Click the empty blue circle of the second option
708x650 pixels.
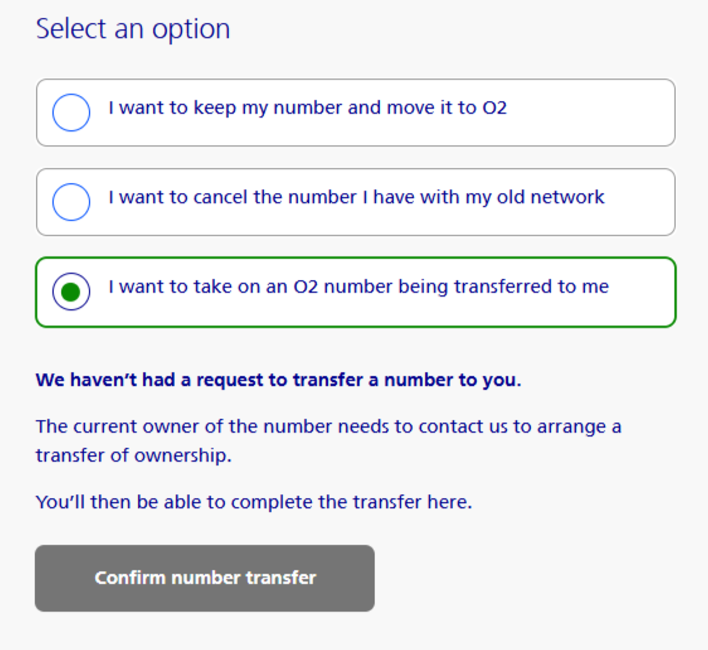(x=71, y=202)
